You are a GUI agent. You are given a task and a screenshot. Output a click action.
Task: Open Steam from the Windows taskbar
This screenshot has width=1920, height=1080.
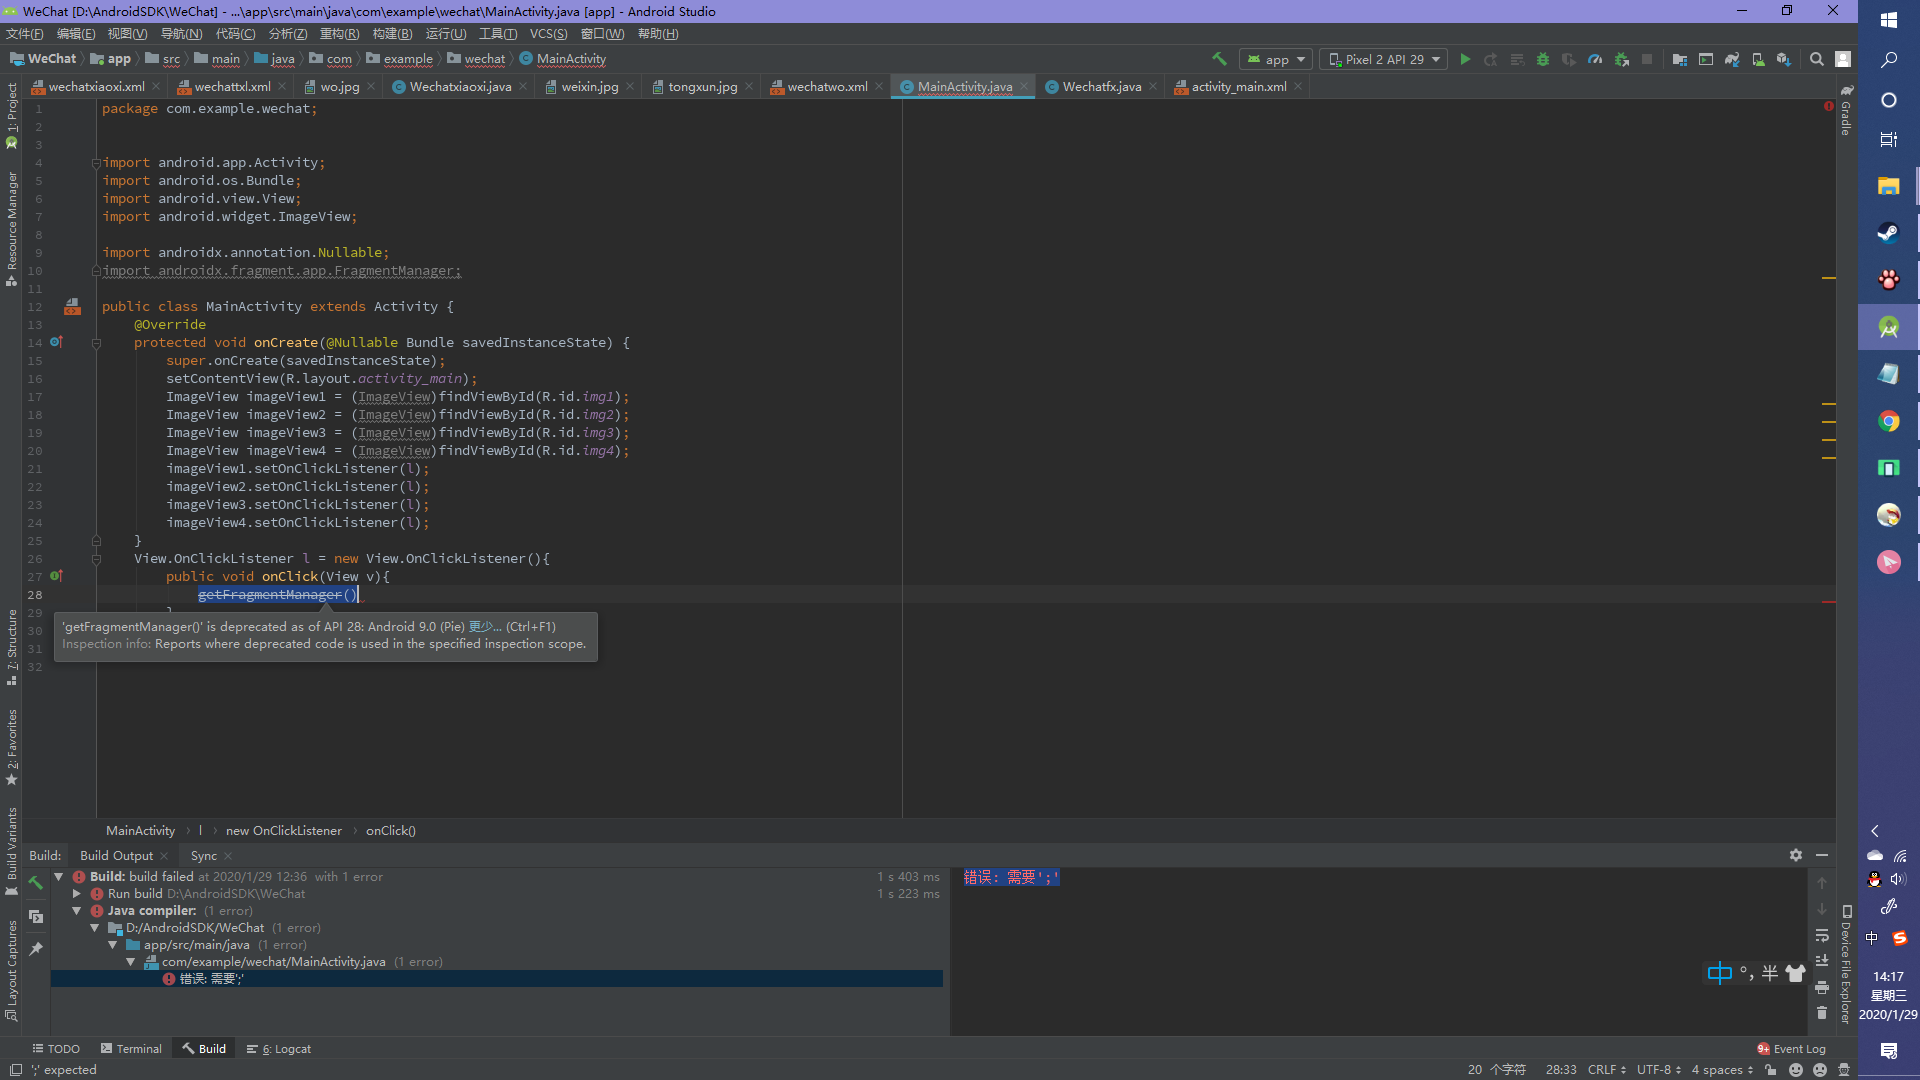click(1888, 233)
